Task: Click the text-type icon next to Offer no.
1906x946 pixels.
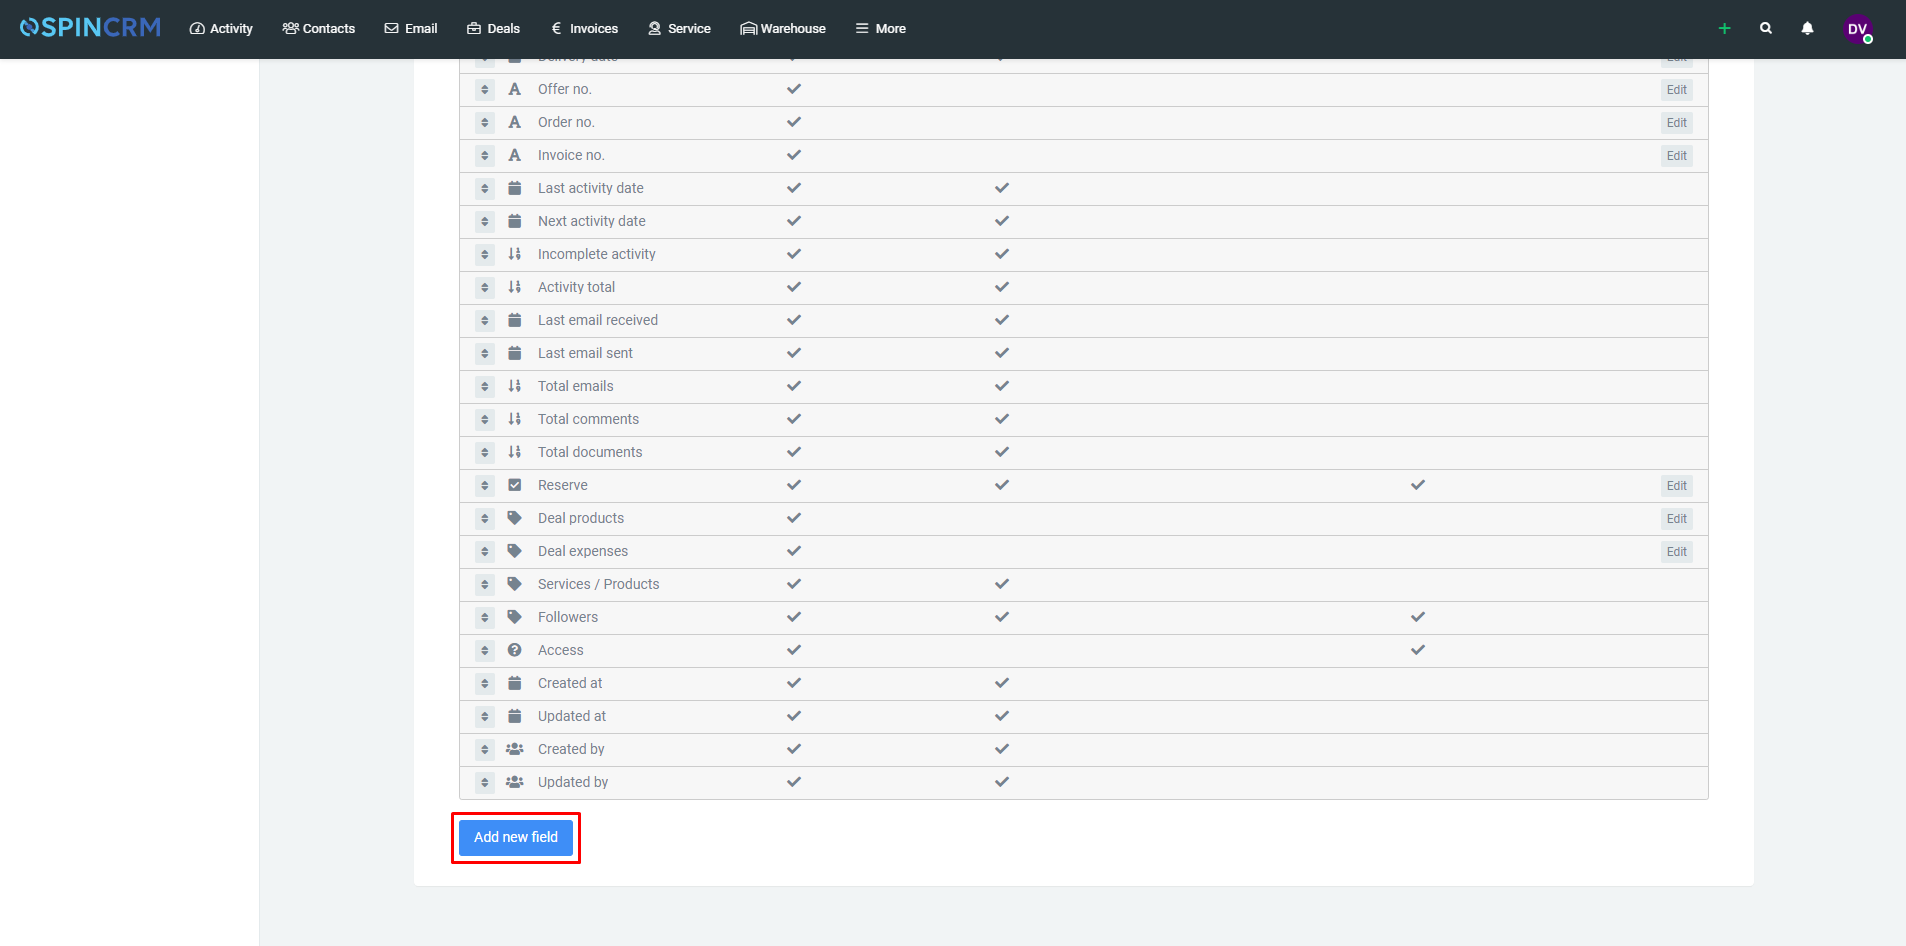Action: pyautogui.click(x=515, y=89)
